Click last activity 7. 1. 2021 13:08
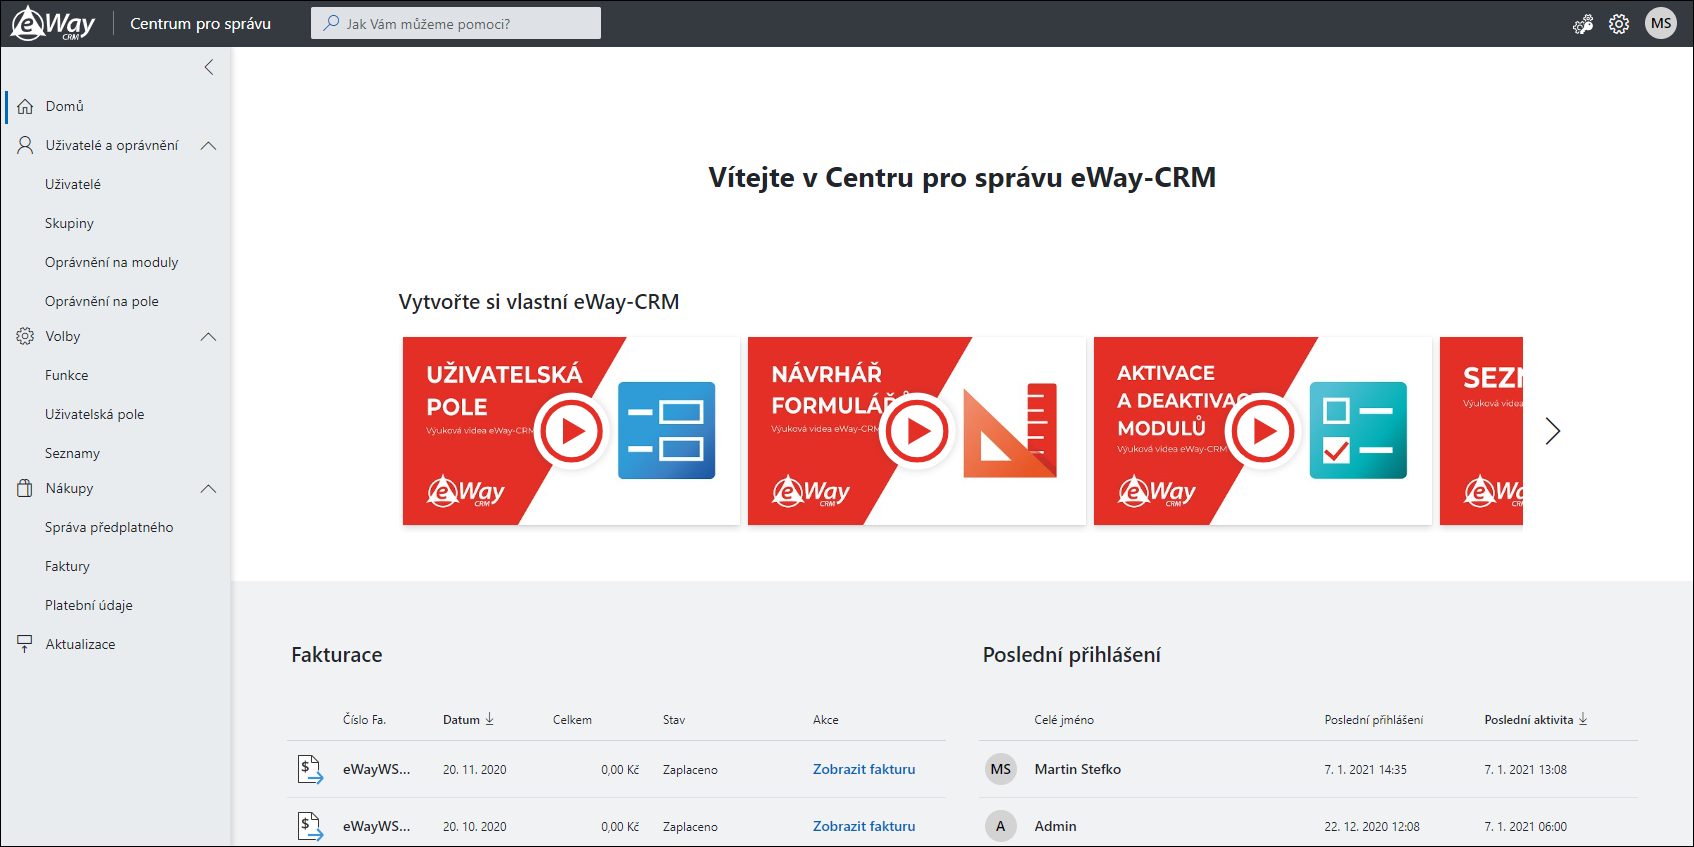 [1526, 770]
